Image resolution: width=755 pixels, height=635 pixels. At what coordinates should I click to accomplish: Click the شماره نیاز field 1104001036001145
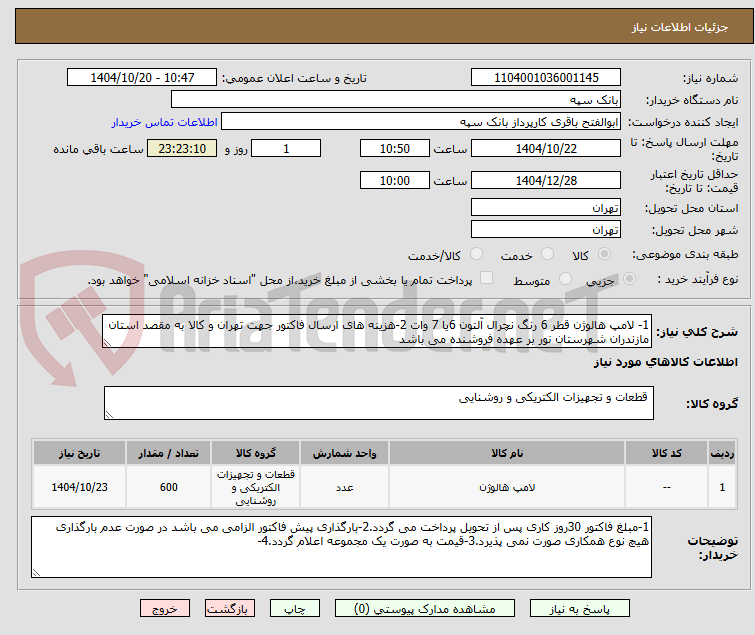[x=546, y=78]
